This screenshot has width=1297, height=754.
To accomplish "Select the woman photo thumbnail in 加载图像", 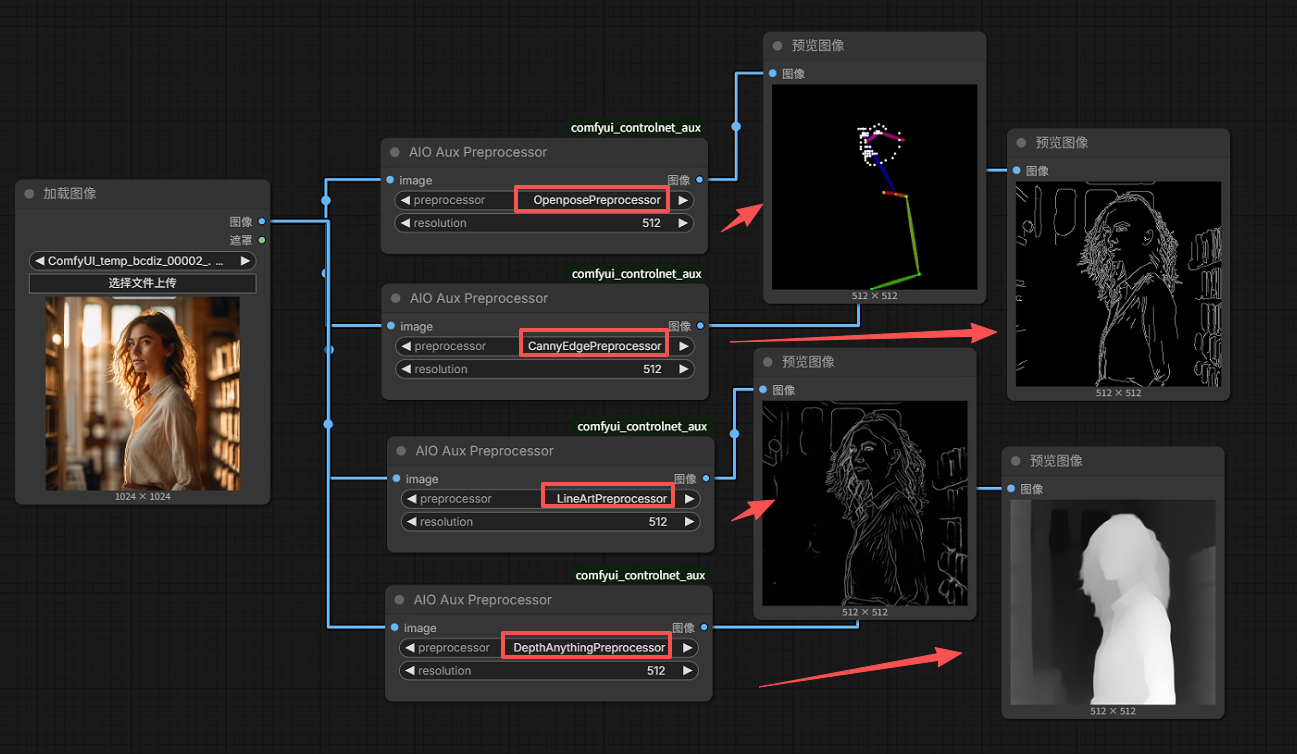I will coord(142,393).
